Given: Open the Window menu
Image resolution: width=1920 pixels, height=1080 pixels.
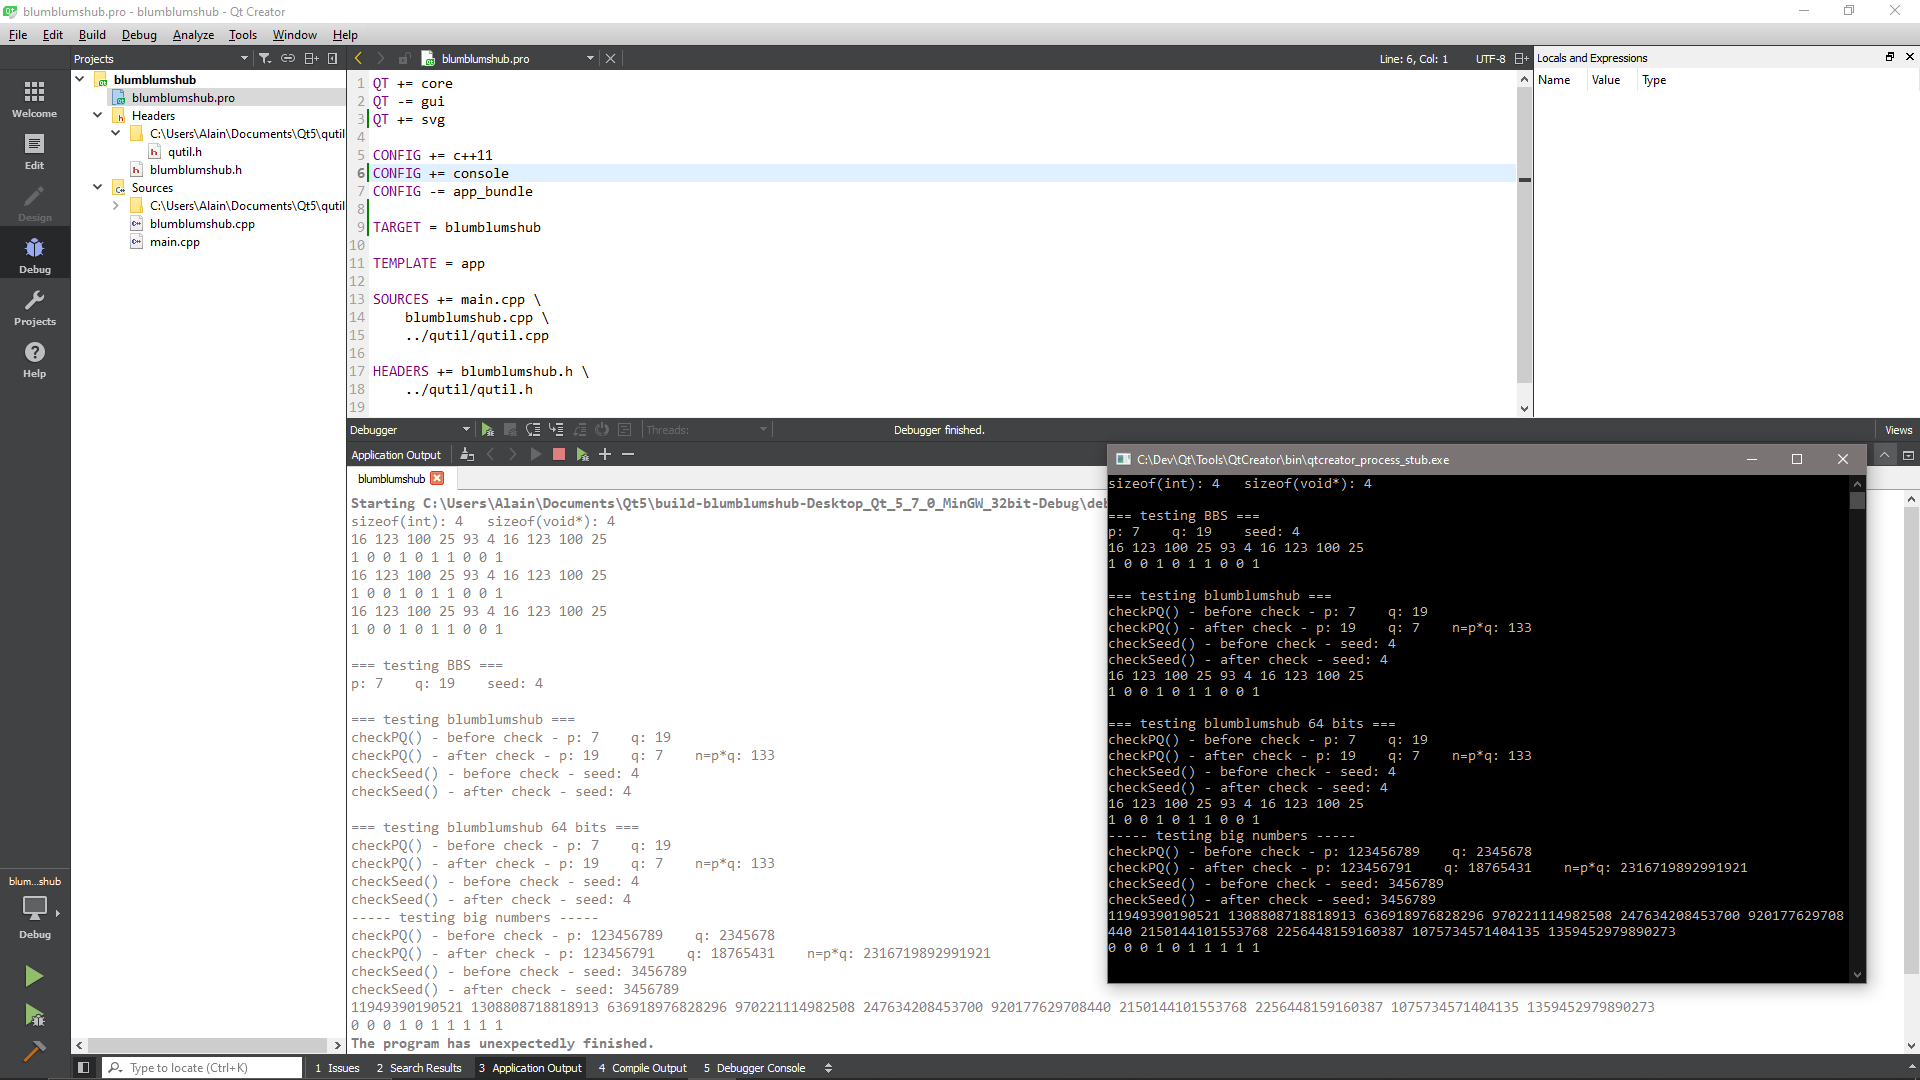Looking at the screenshot, I should click(x=295, y=34).
